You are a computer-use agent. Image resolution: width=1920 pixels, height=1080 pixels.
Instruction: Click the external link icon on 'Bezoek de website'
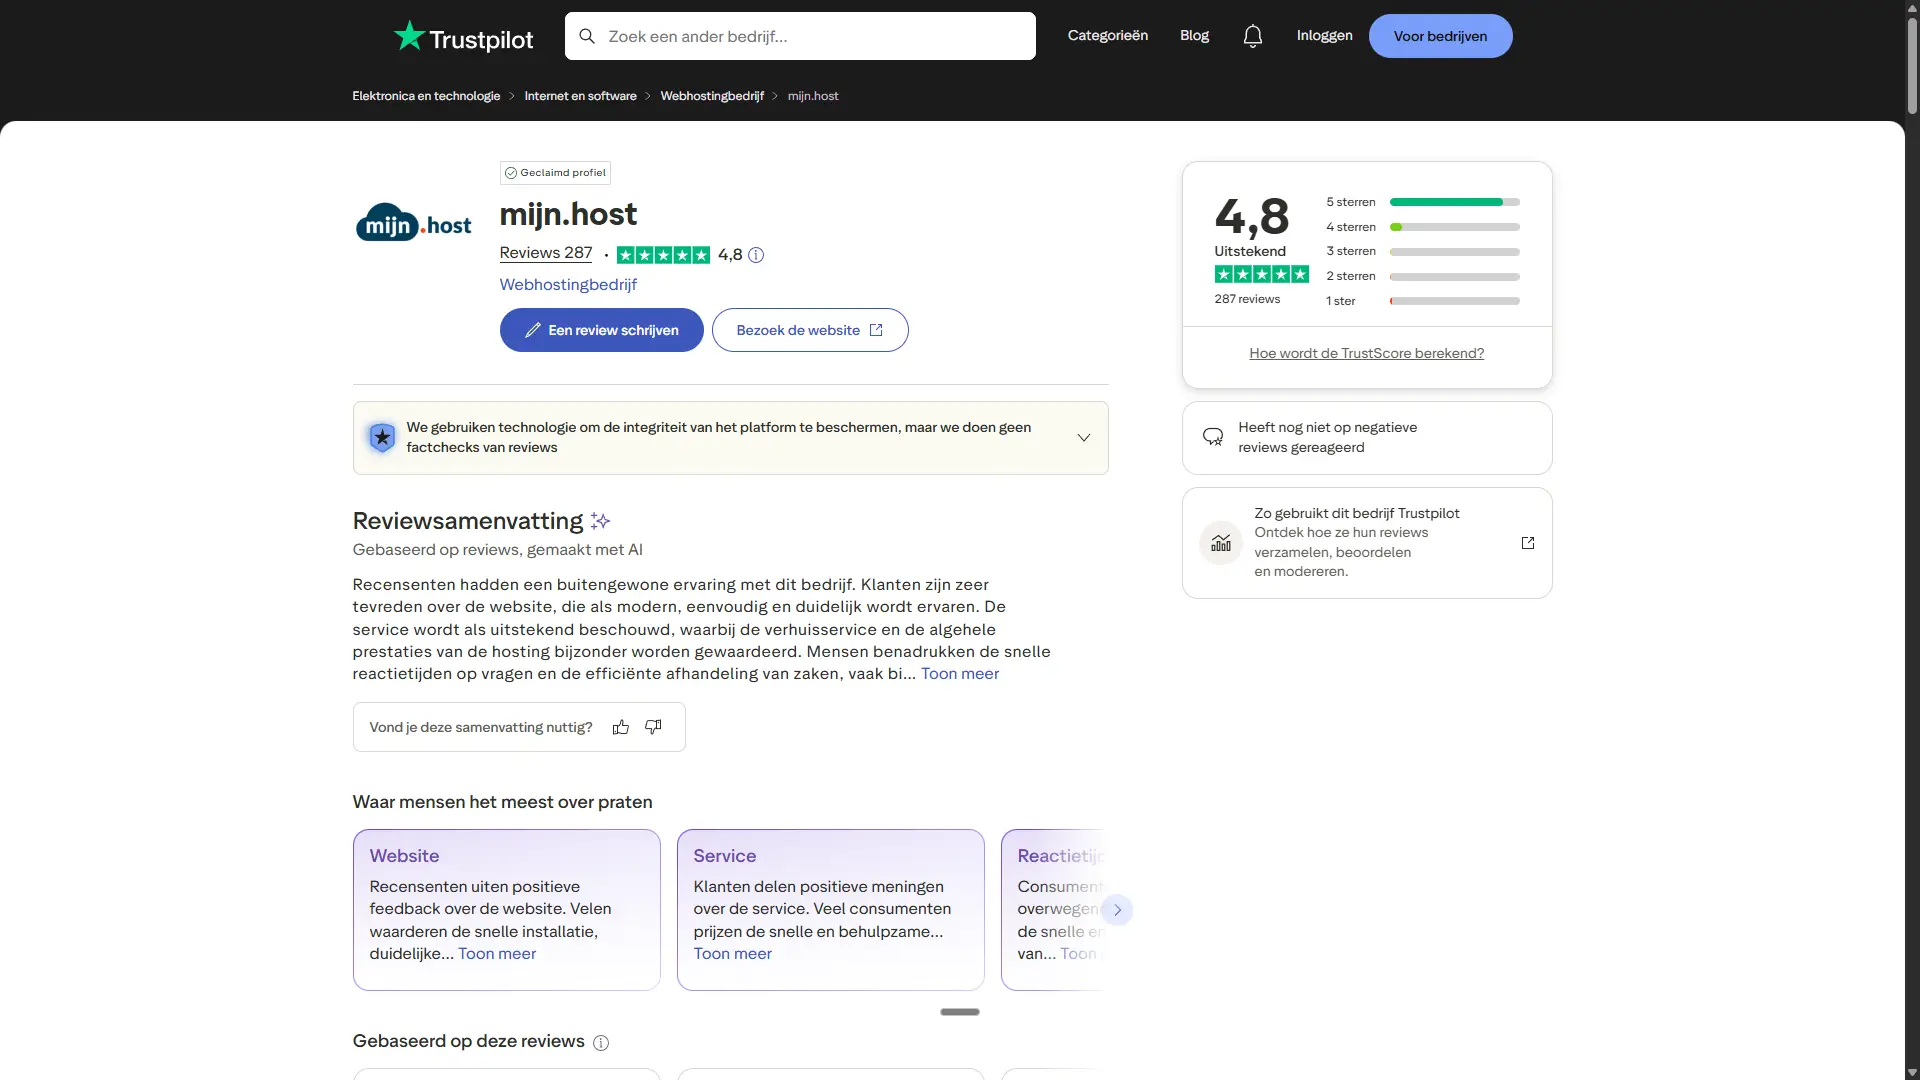876,329
